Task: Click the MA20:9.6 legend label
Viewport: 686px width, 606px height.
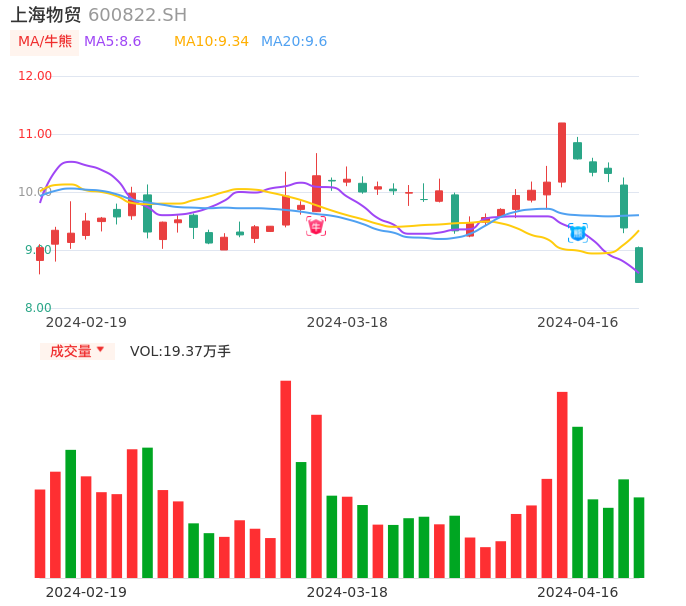Action: point(294,42)
